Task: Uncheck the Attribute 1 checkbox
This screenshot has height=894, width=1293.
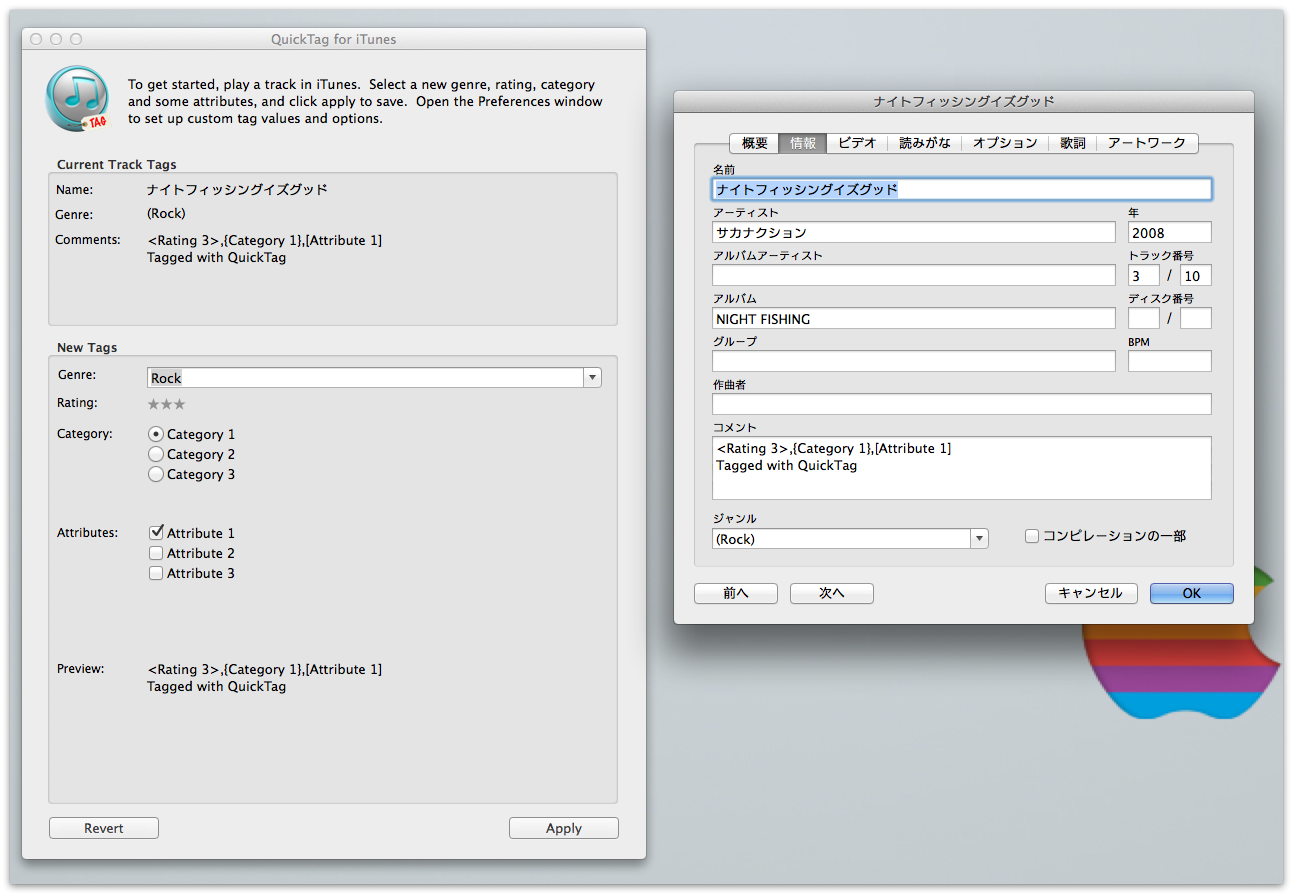Action: 156,533
